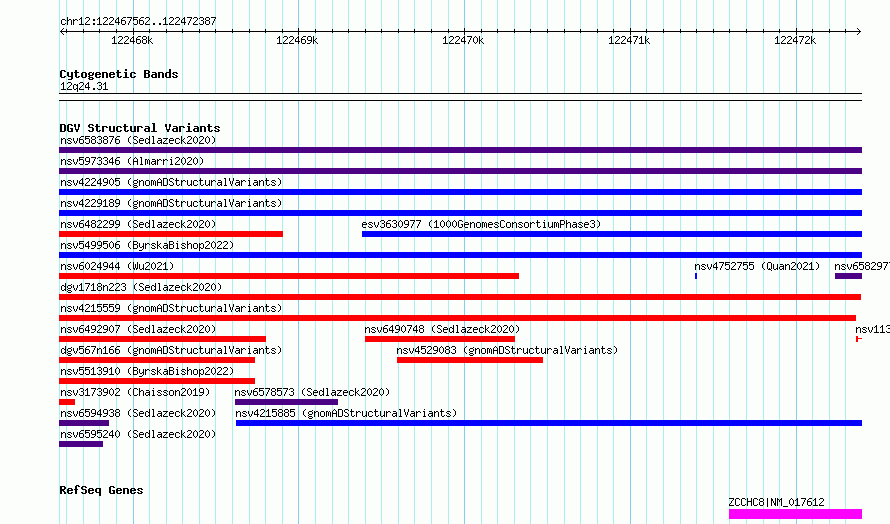The width and height of the screenshot is (890, 524).
Task: Select the nsv6594938 purple variant bar
Action: coord(84,423)
